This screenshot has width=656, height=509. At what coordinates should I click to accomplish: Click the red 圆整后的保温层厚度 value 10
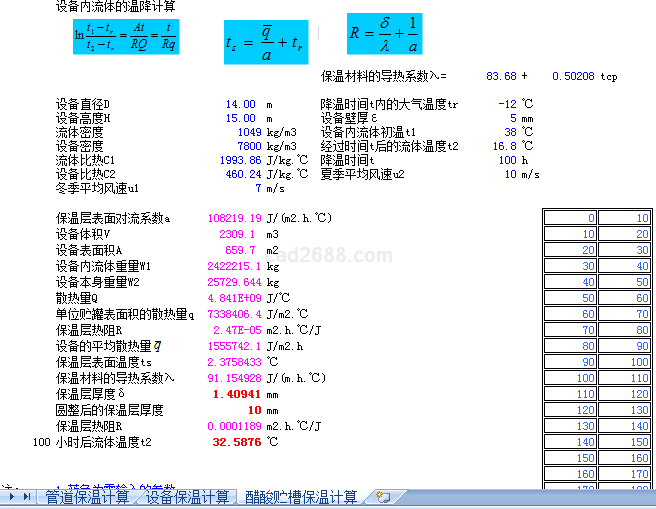coord(254,410)
